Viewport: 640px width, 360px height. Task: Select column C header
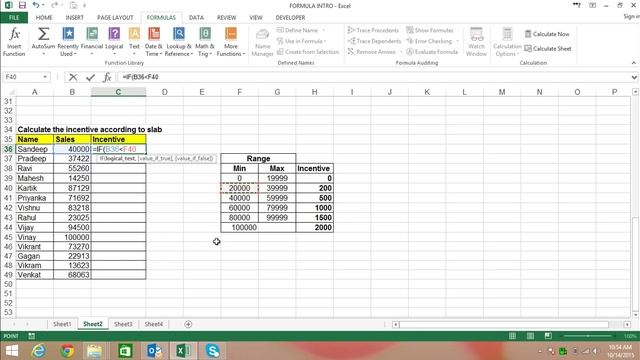click(x=118, y=92)
